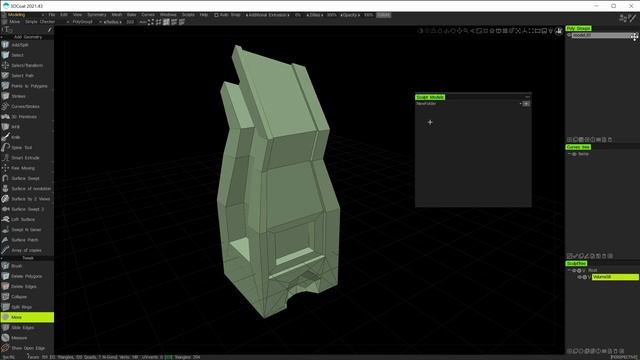Toggle the Auto Snap checkbox
The height and width of the screenshot is (360, 640).
(216, 15)
